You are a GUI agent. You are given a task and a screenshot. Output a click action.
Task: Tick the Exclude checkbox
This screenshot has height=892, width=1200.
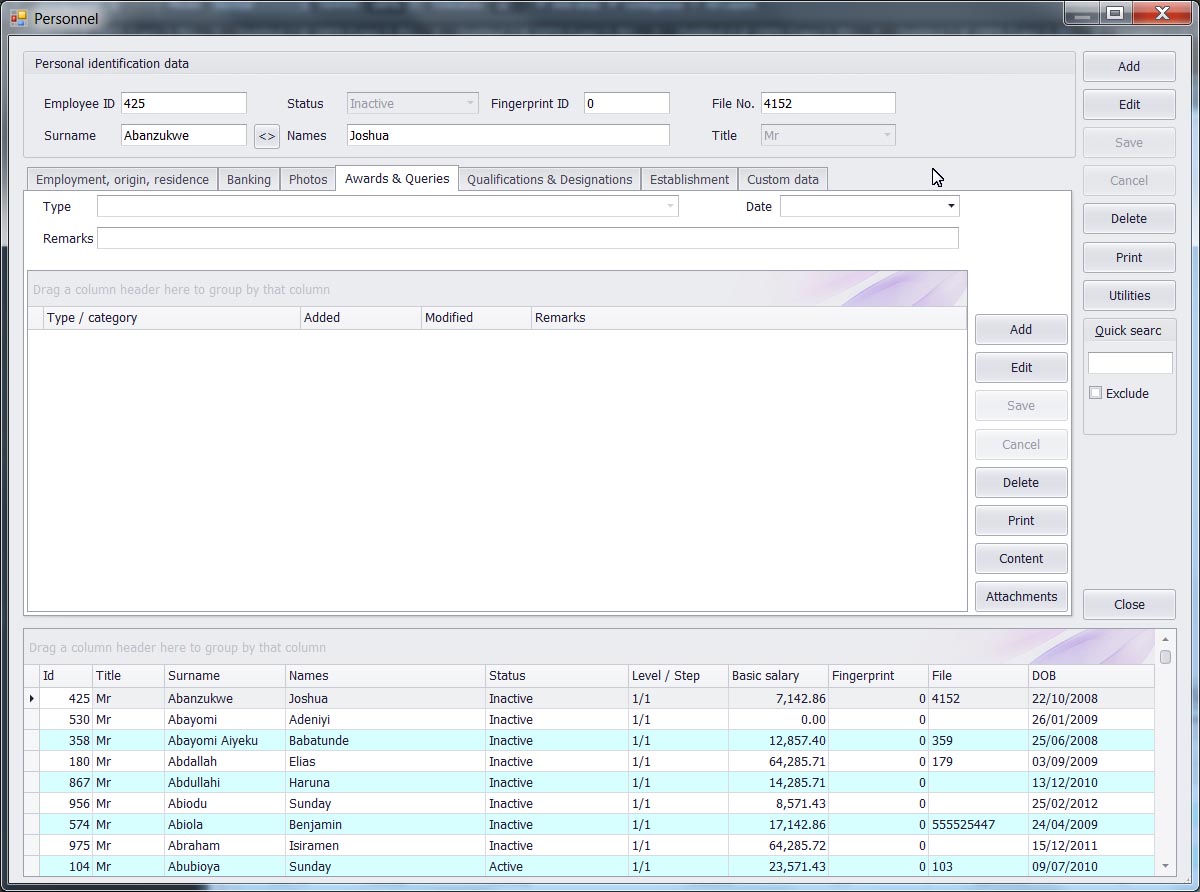pos(1096,393)
